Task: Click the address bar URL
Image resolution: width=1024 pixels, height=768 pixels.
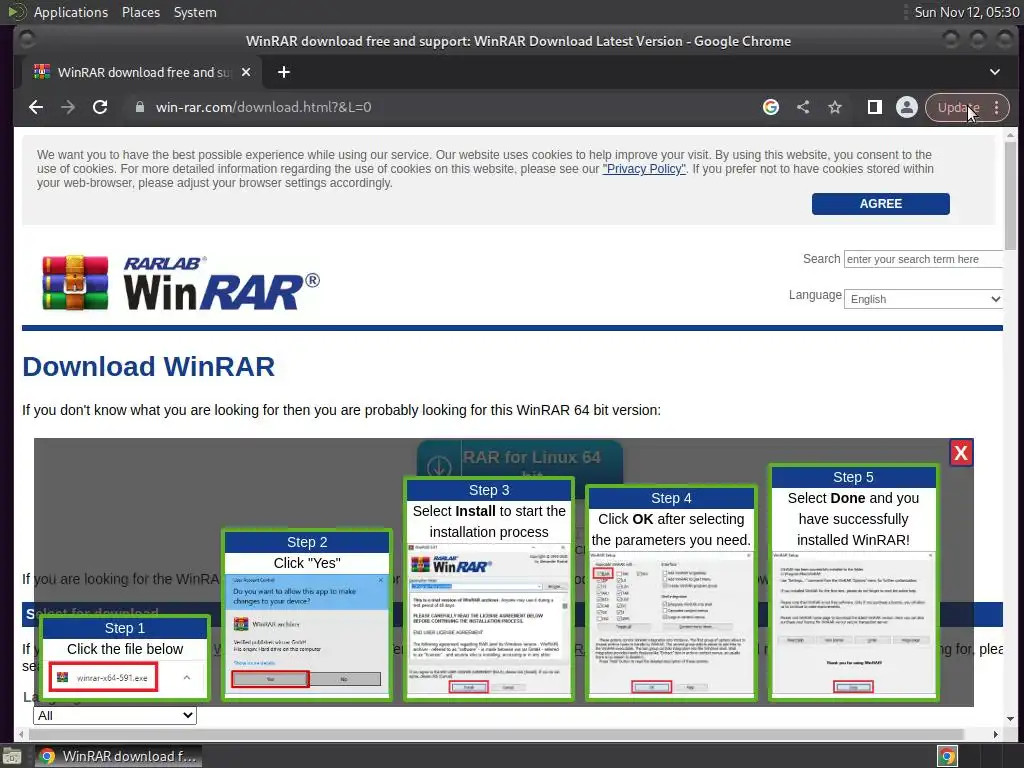Action: (x=263, y=107)
